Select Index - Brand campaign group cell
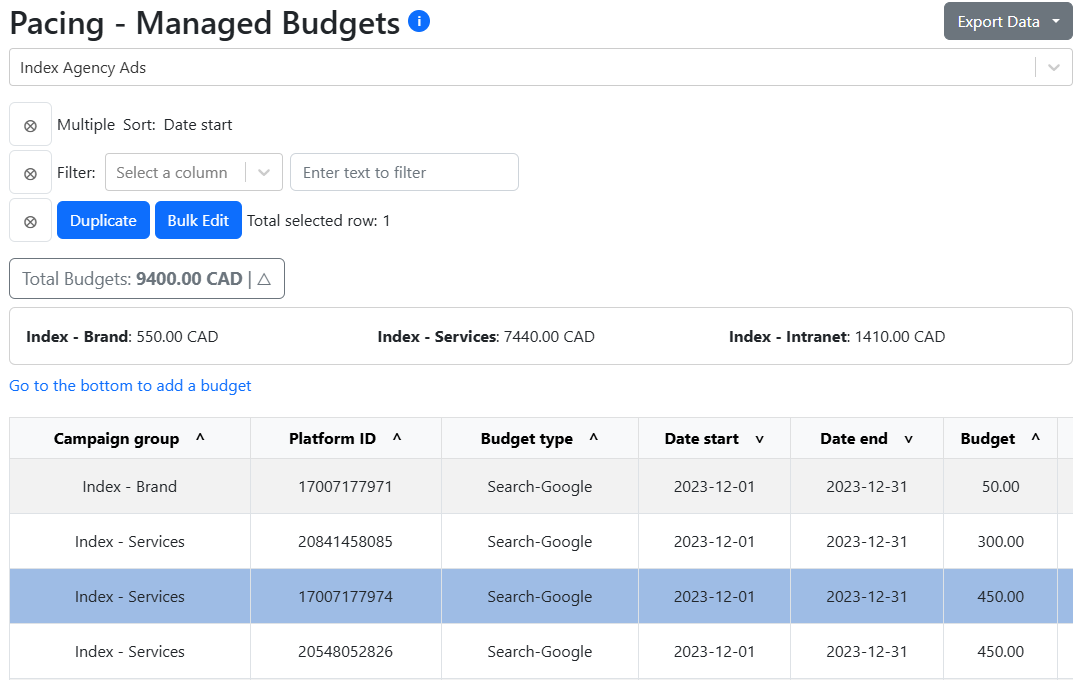The image size is (1087, 680). pyautogui.click(x=130, y=487)
